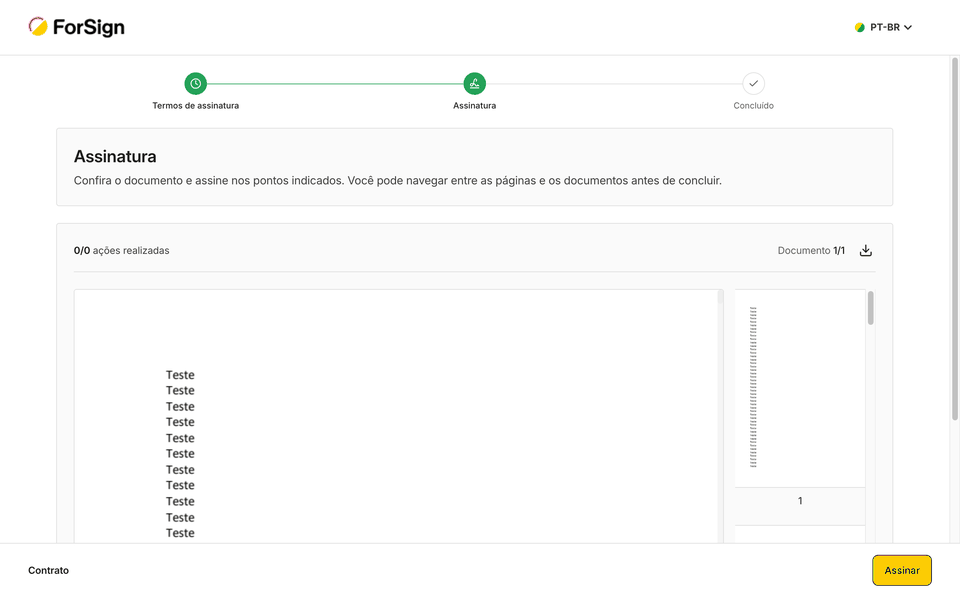Click the Contrato label in the footer
Viewport: 960px width, 597px height.
(x=48, y=570)
